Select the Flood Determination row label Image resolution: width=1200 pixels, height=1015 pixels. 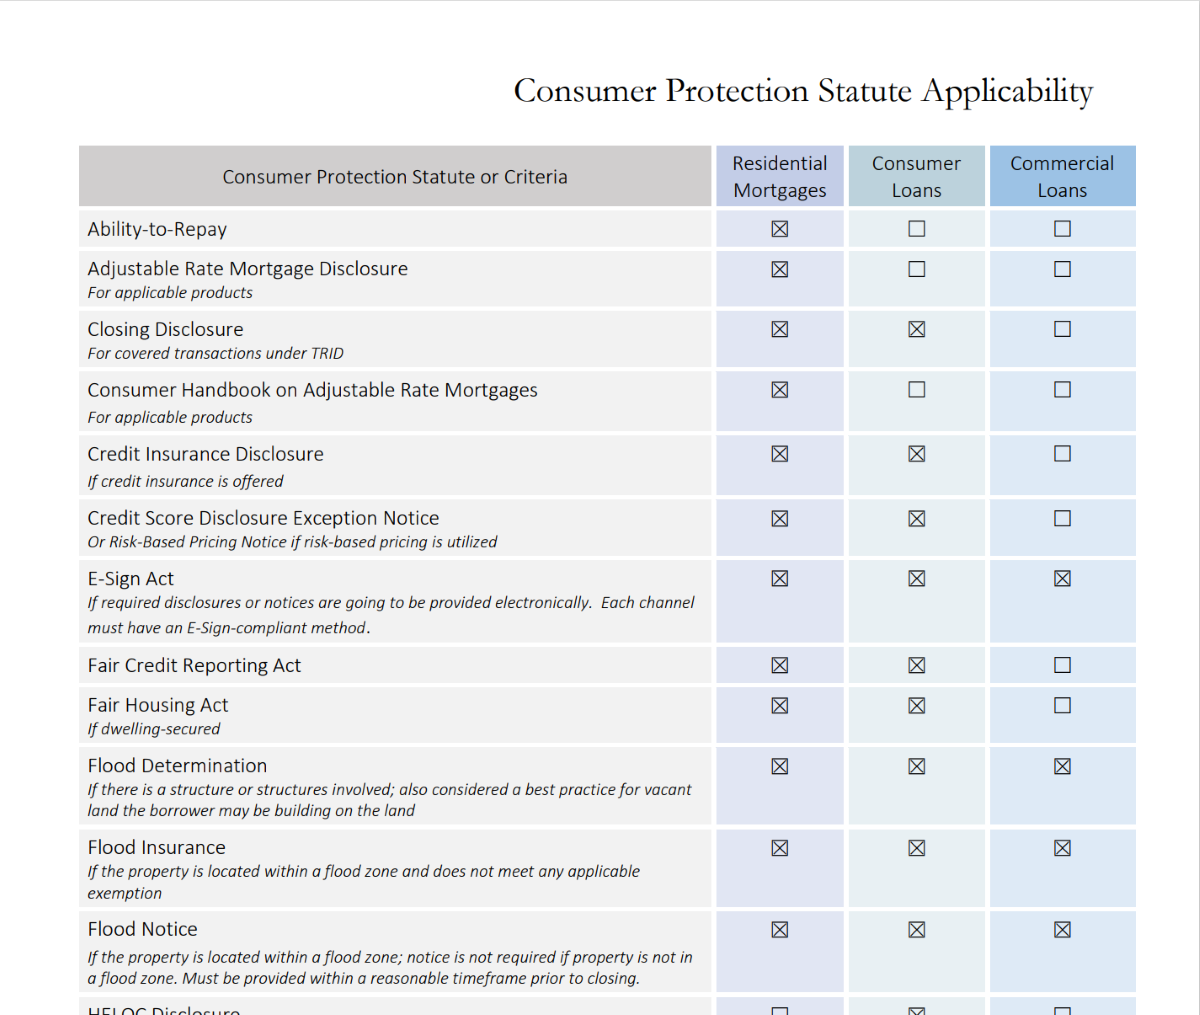click(x=177, y=765)
